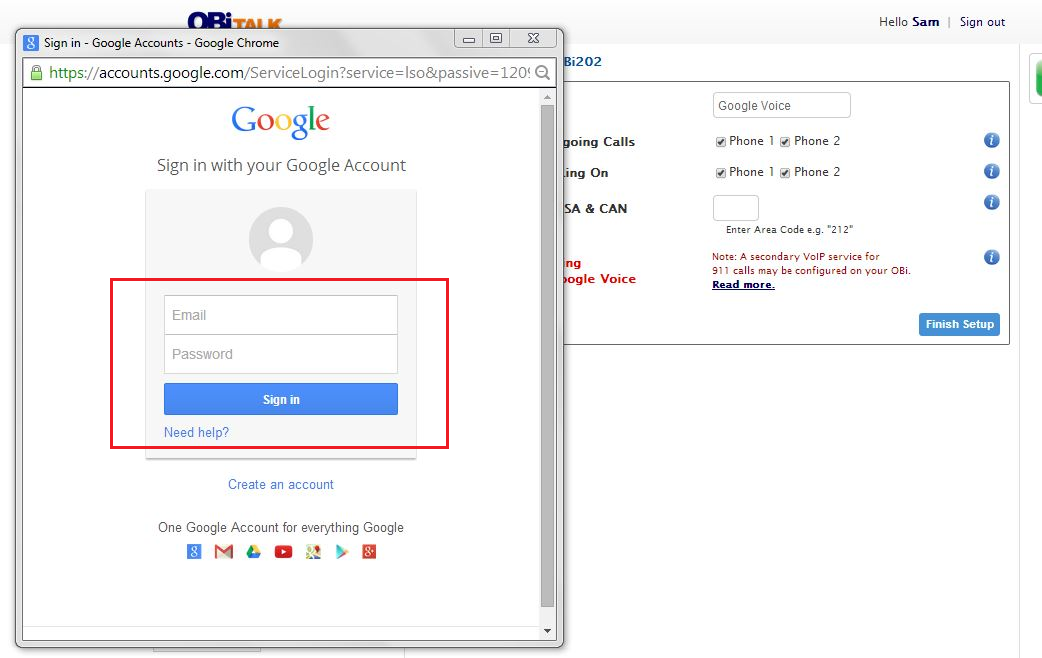Click the Email input field
This screenshot has height=658, width=1042.
(x=281, y=315)
